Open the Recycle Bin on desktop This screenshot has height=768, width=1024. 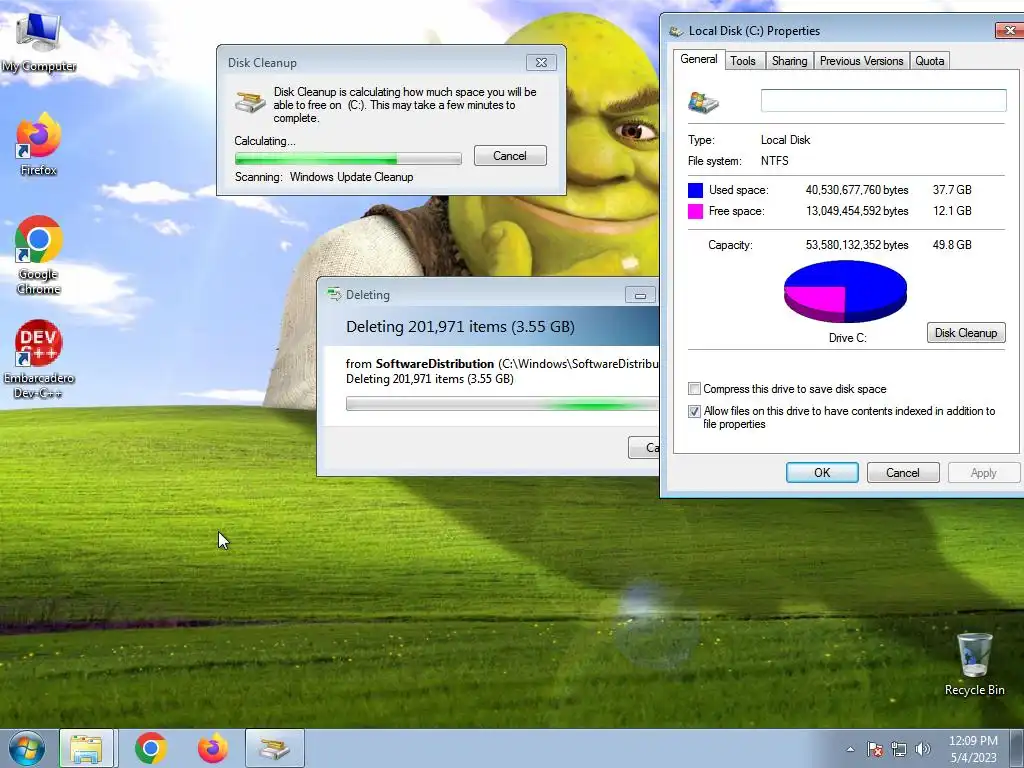974,664
